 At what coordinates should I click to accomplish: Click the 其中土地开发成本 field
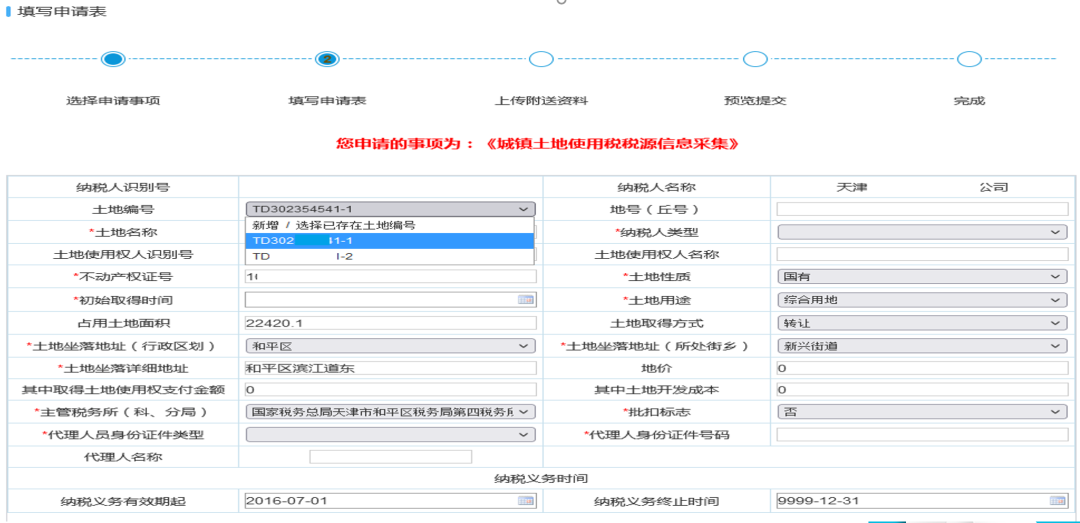(922, 390)
